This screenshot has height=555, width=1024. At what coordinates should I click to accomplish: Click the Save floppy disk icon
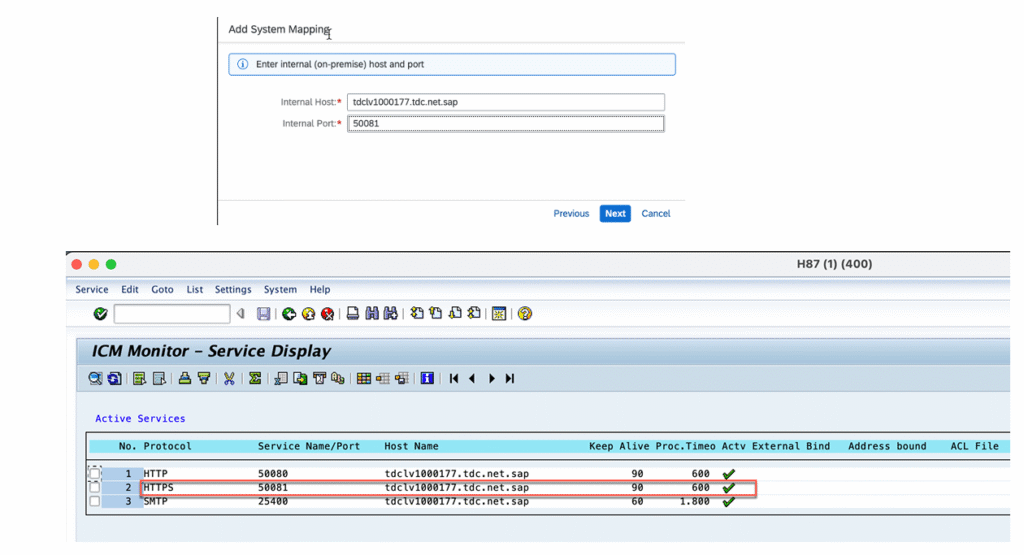[x=264, y=314]
